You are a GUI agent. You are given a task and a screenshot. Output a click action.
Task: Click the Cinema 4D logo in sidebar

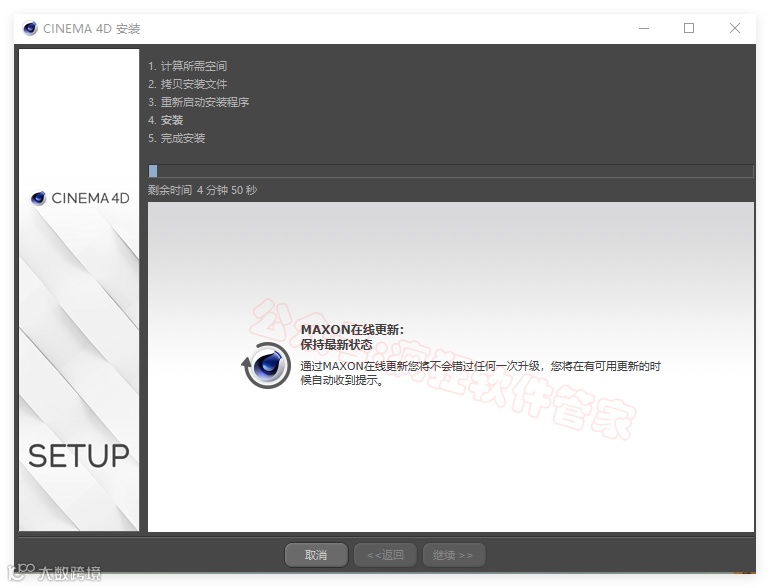[81, 198]
